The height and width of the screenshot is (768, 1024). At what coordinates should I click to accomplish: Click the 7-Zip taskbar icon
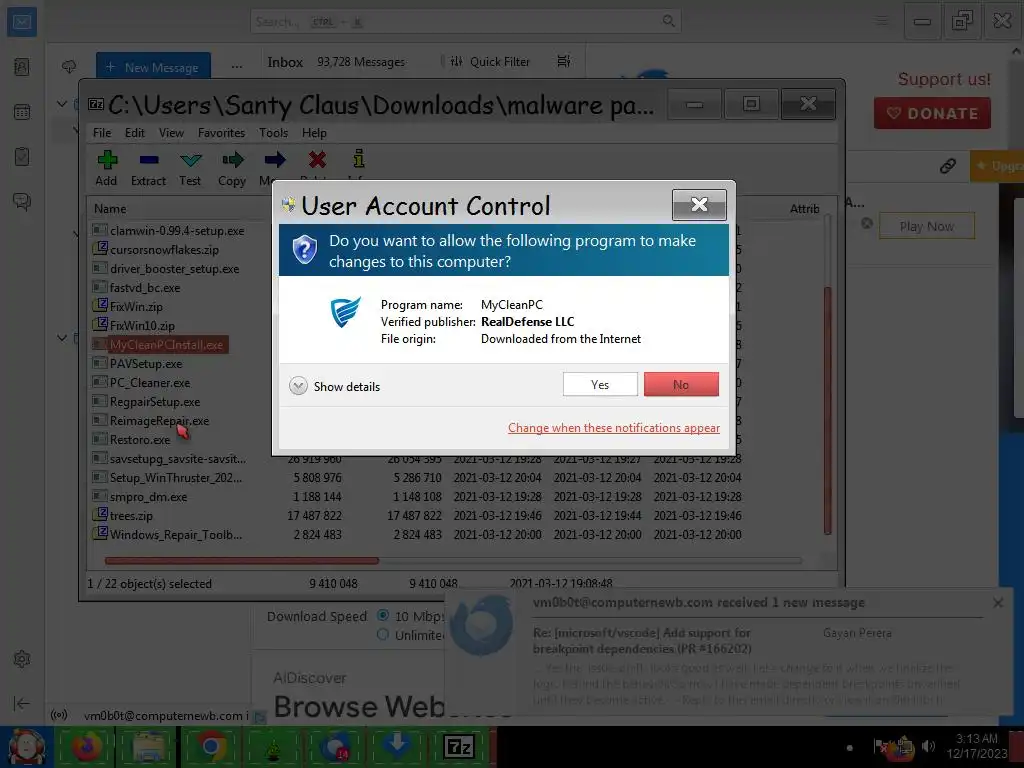tap(458, 746)
